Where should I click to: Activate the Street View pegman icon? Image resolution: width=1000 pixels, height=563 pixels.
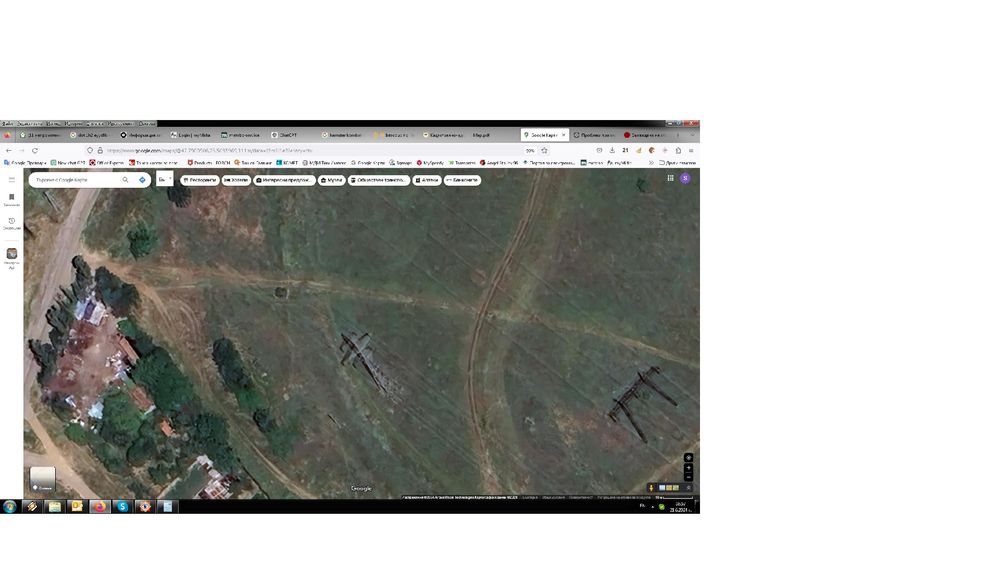[651, 488]
